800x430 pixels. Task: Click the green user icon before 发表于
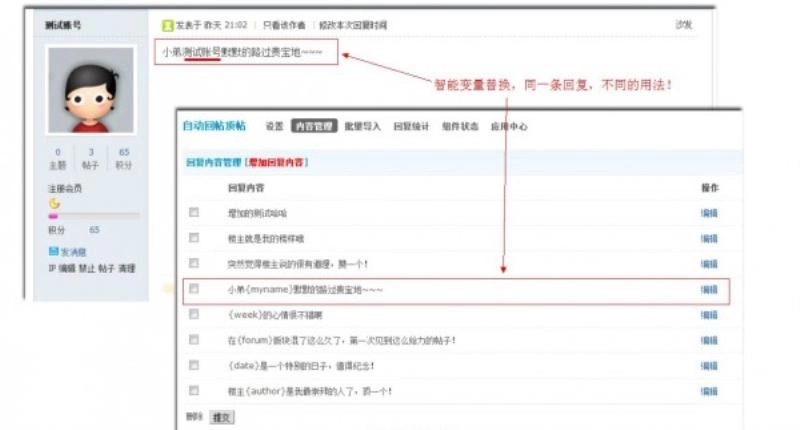point(167,25)
